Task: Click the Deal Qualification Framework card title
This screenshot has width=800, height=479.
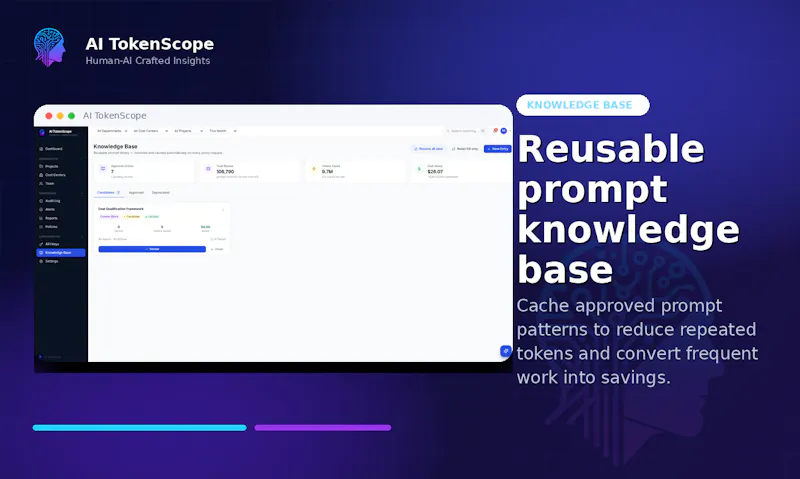Action: point(121,209)
